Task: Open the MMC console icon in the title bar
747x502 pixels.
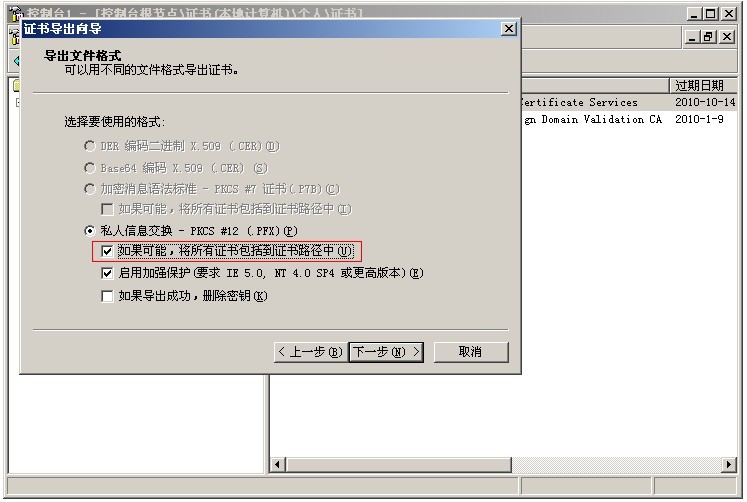Action: coord(16,13)
